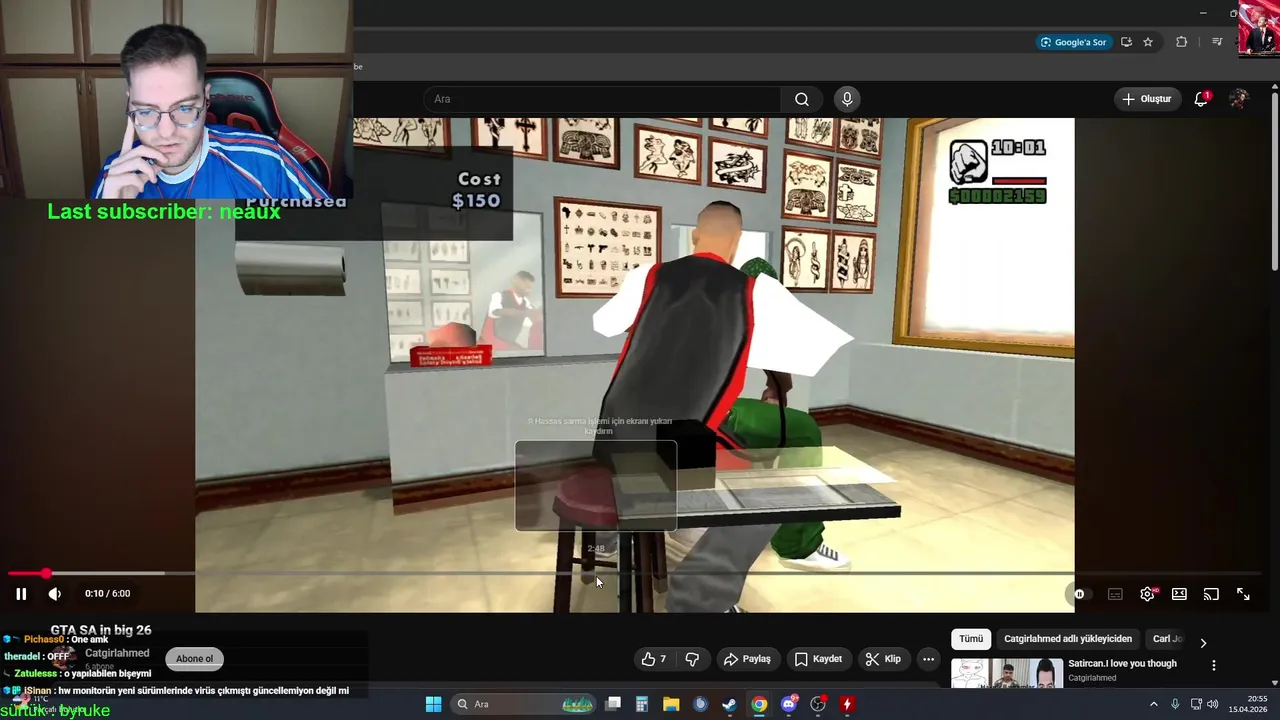Open the Satircan.I love you though title

click(1122, 664)
